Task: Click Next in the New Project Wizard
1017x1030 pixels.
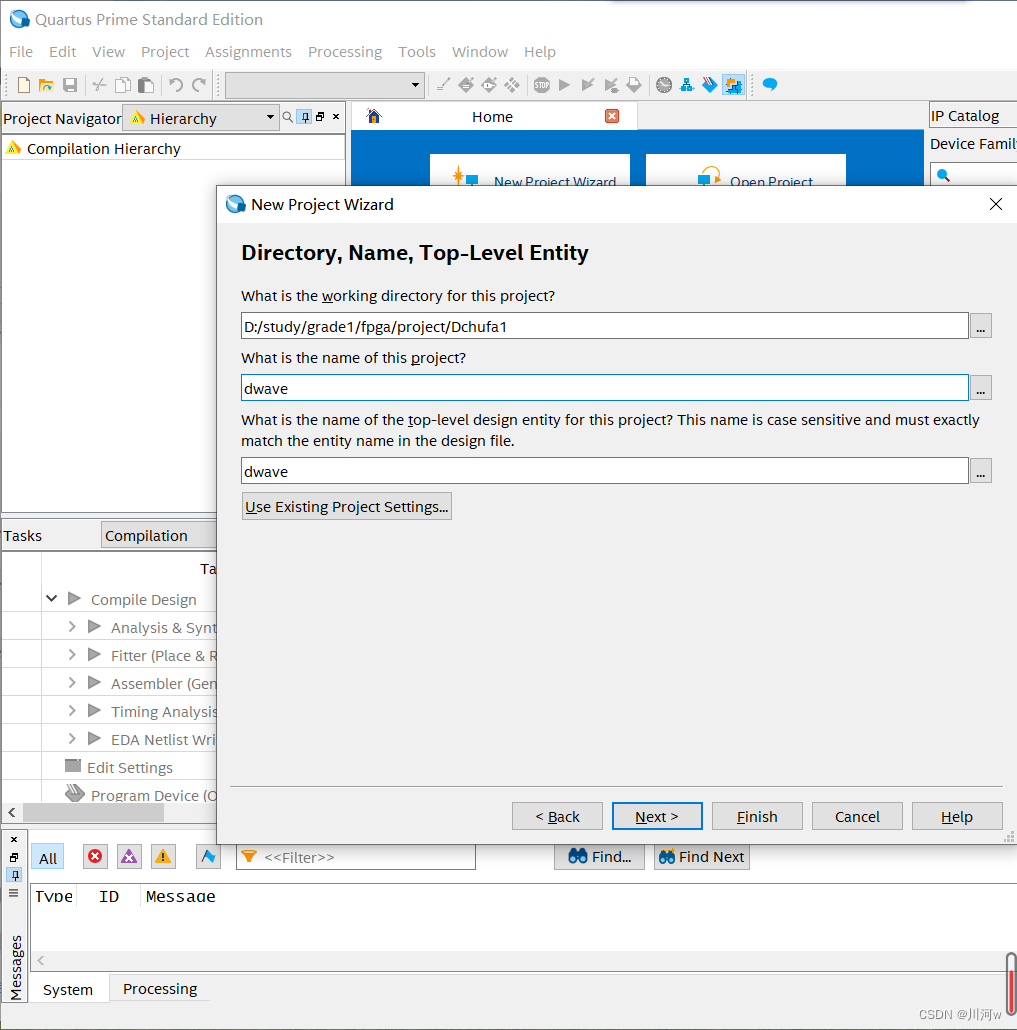Action: (x=657, y=817)
